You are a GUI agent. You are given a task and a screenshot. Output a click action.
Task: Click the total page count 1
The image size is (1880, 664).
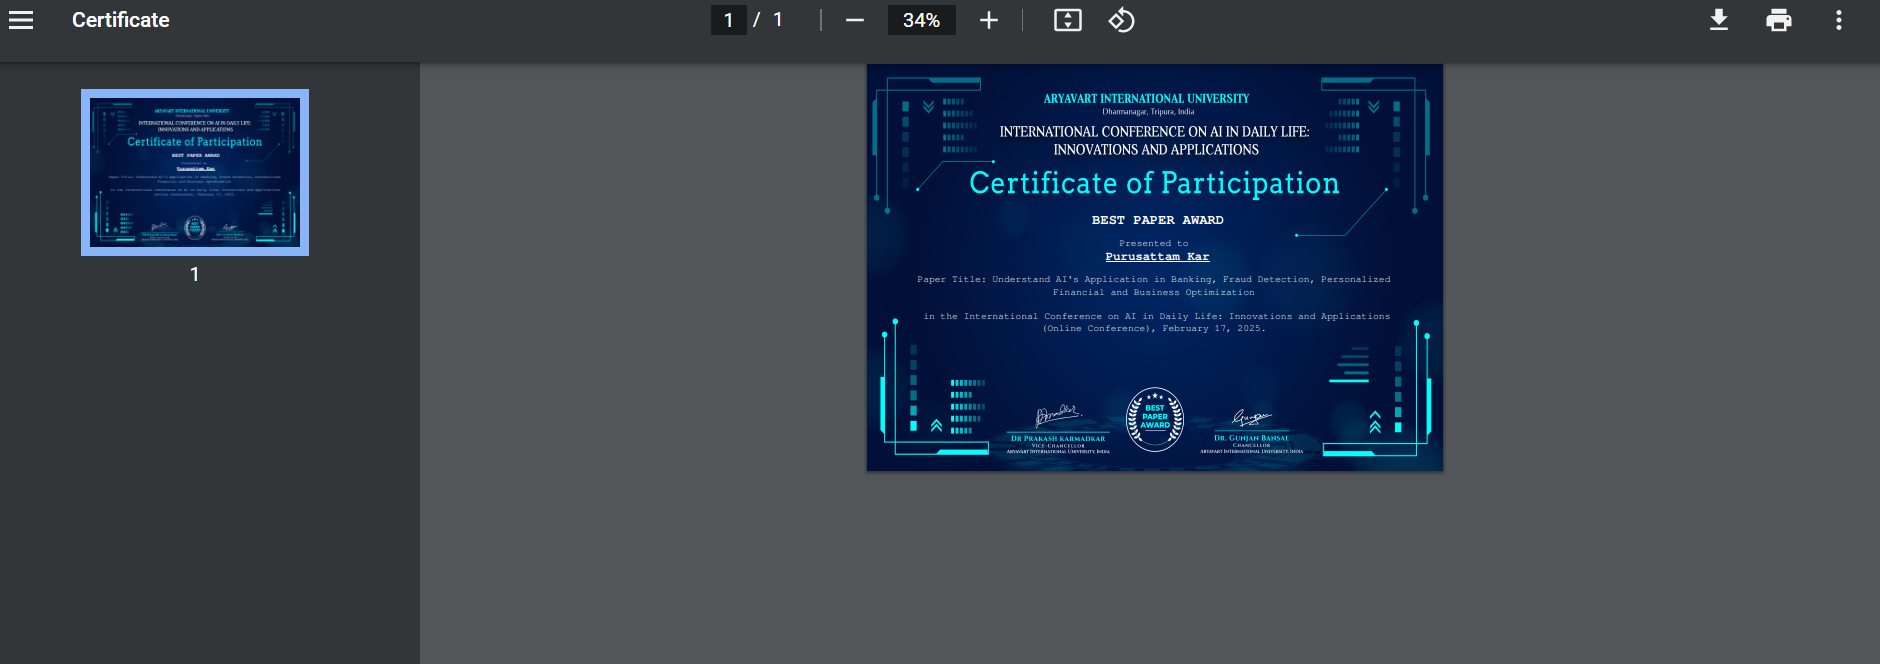778,20
